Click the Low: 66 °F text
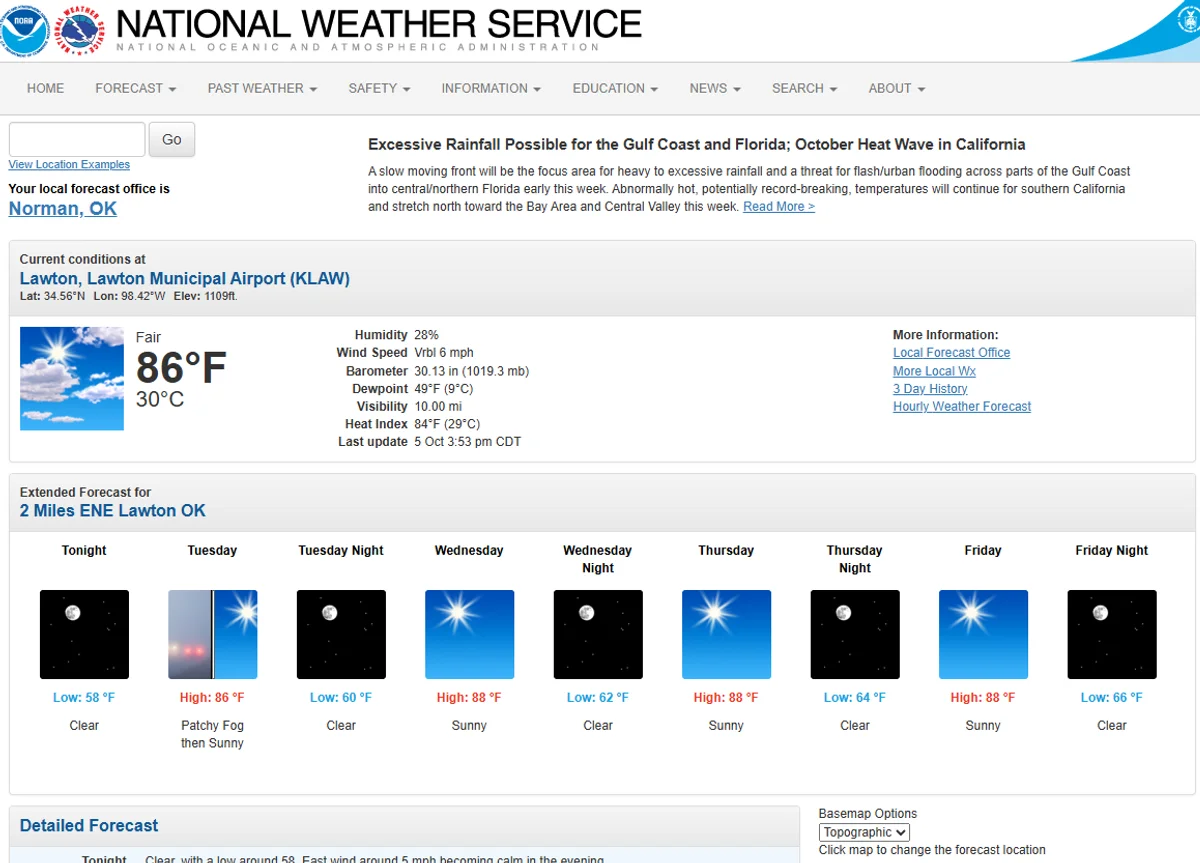The height and width of the screenshot is (863, 1200). [1112, 698]
